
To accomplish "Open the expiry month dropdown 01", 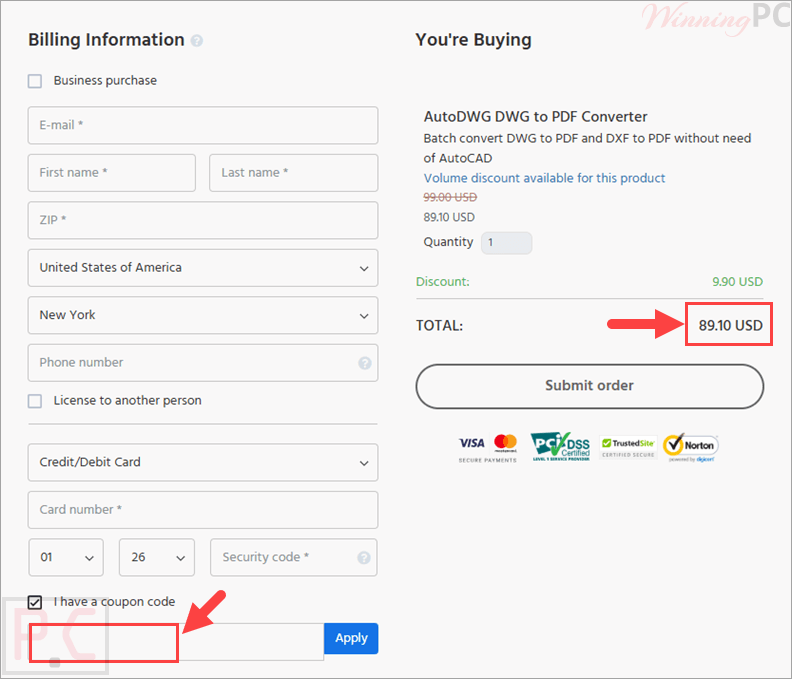I will tap(66, 557).
